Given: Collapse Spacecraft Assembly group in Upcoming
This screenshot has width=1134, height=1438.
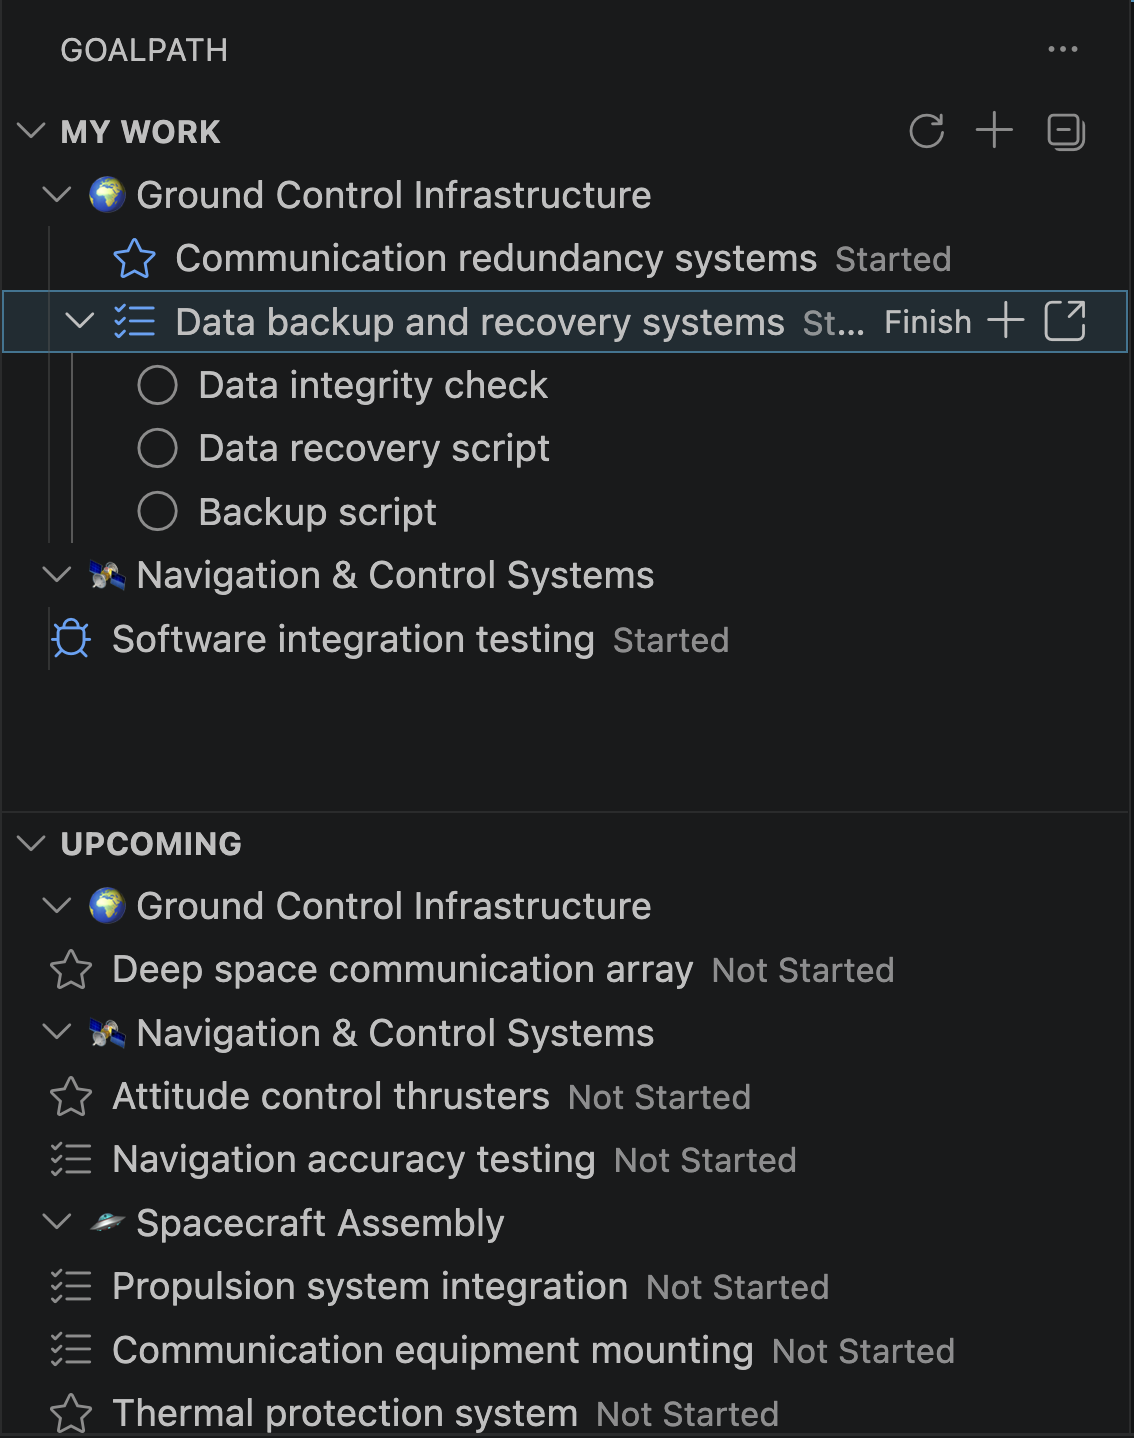Looking at the screenshot, I should 57,1222.
